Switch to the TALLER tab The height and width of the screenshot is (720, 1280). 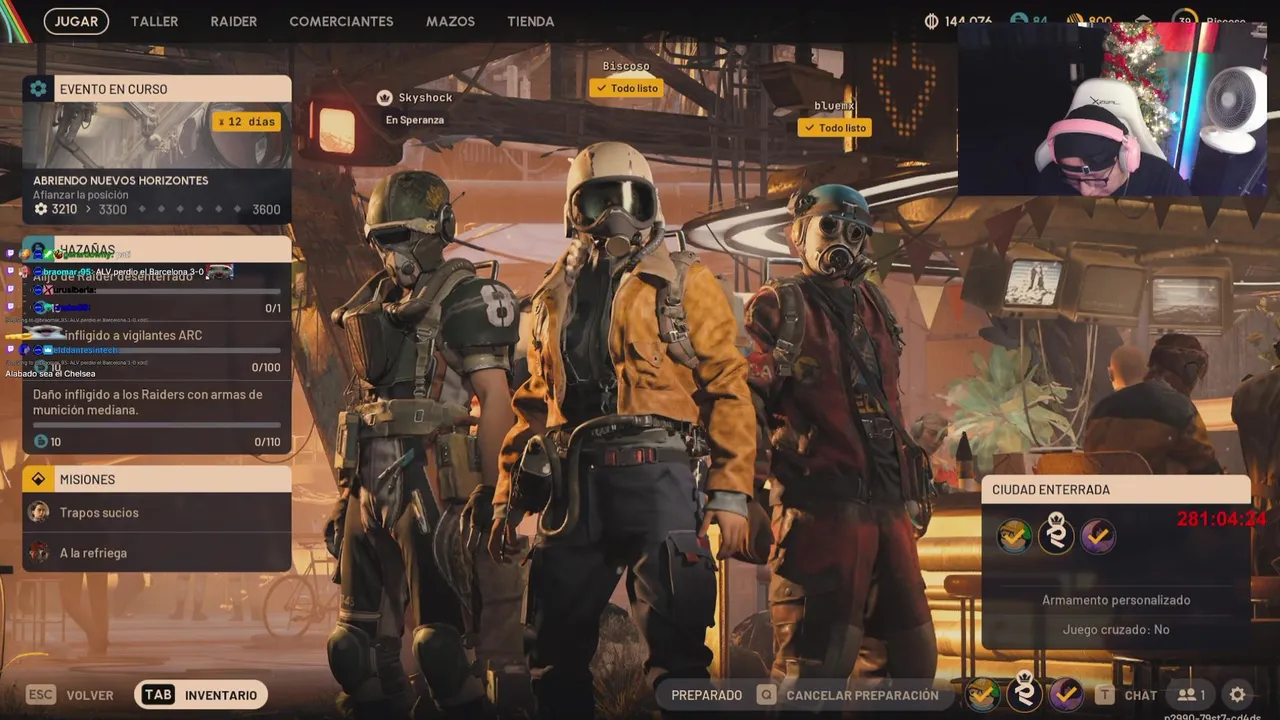154,21
